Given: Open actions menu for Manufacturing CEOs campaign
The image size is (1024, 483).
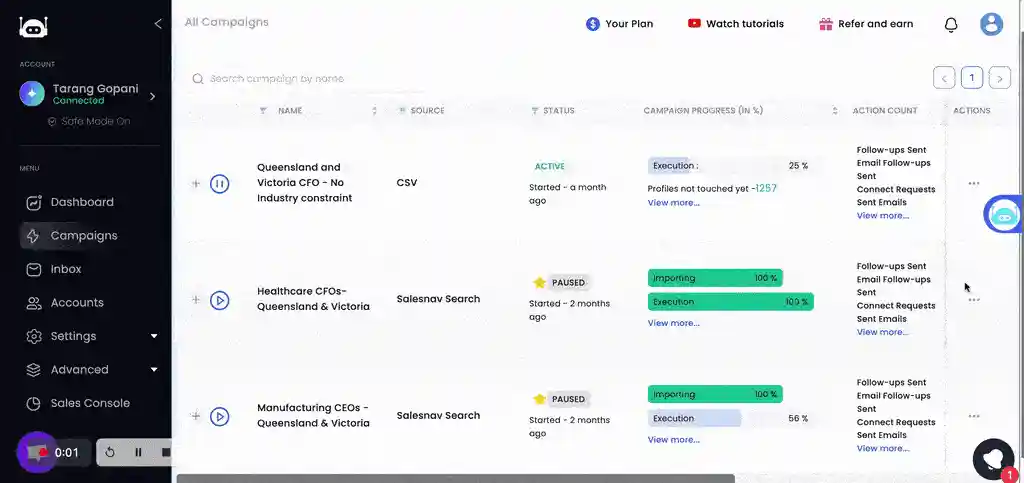Looking at the screenshot, I should click(x=974, y=416).
